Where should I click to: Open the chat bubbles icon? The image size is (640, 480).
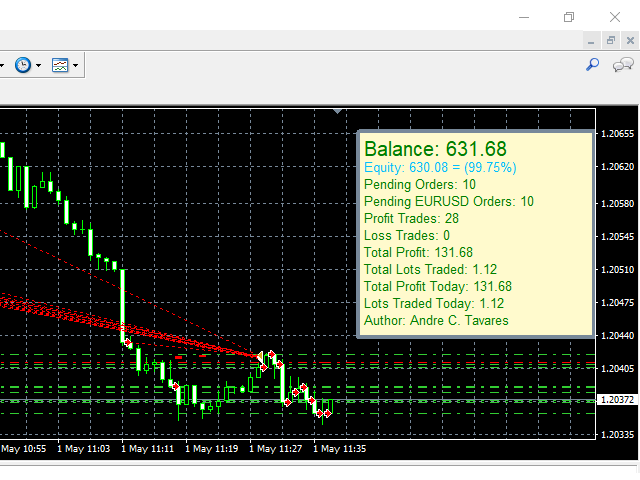(623, 64)
